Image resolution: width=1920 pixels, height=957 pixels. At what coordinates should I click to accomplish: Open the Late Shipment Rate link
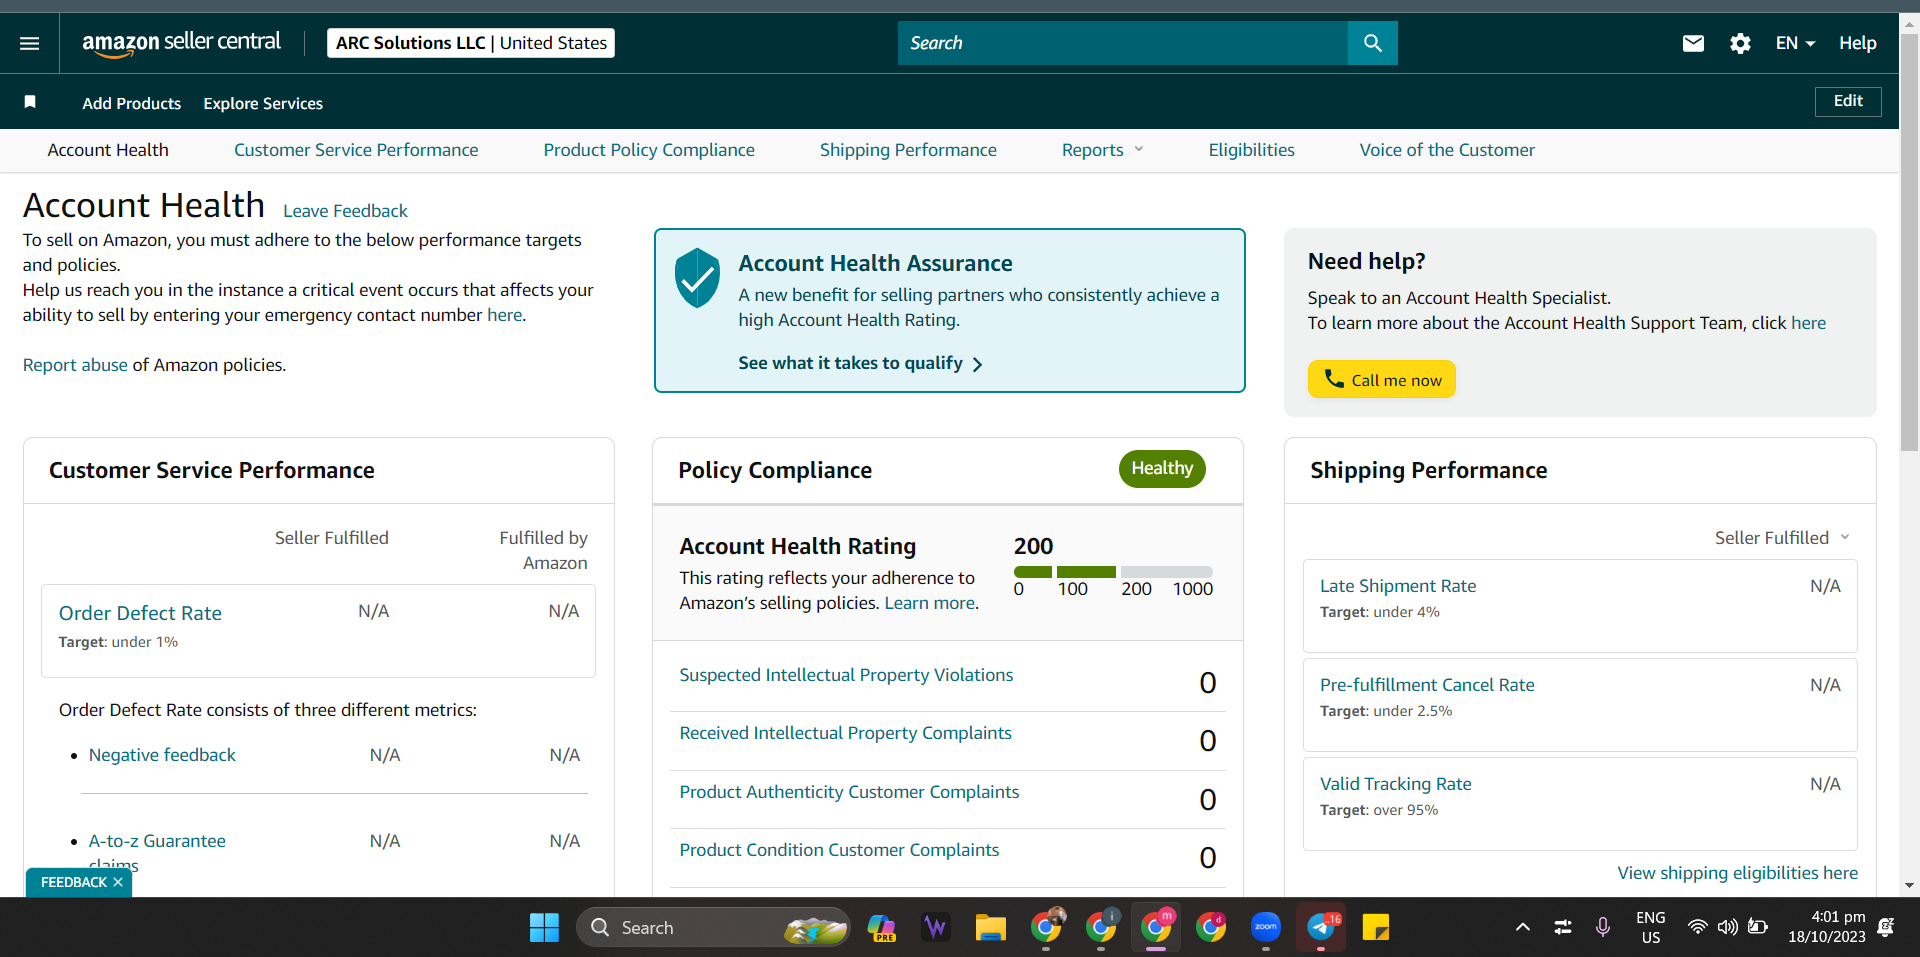[1398, 586]
